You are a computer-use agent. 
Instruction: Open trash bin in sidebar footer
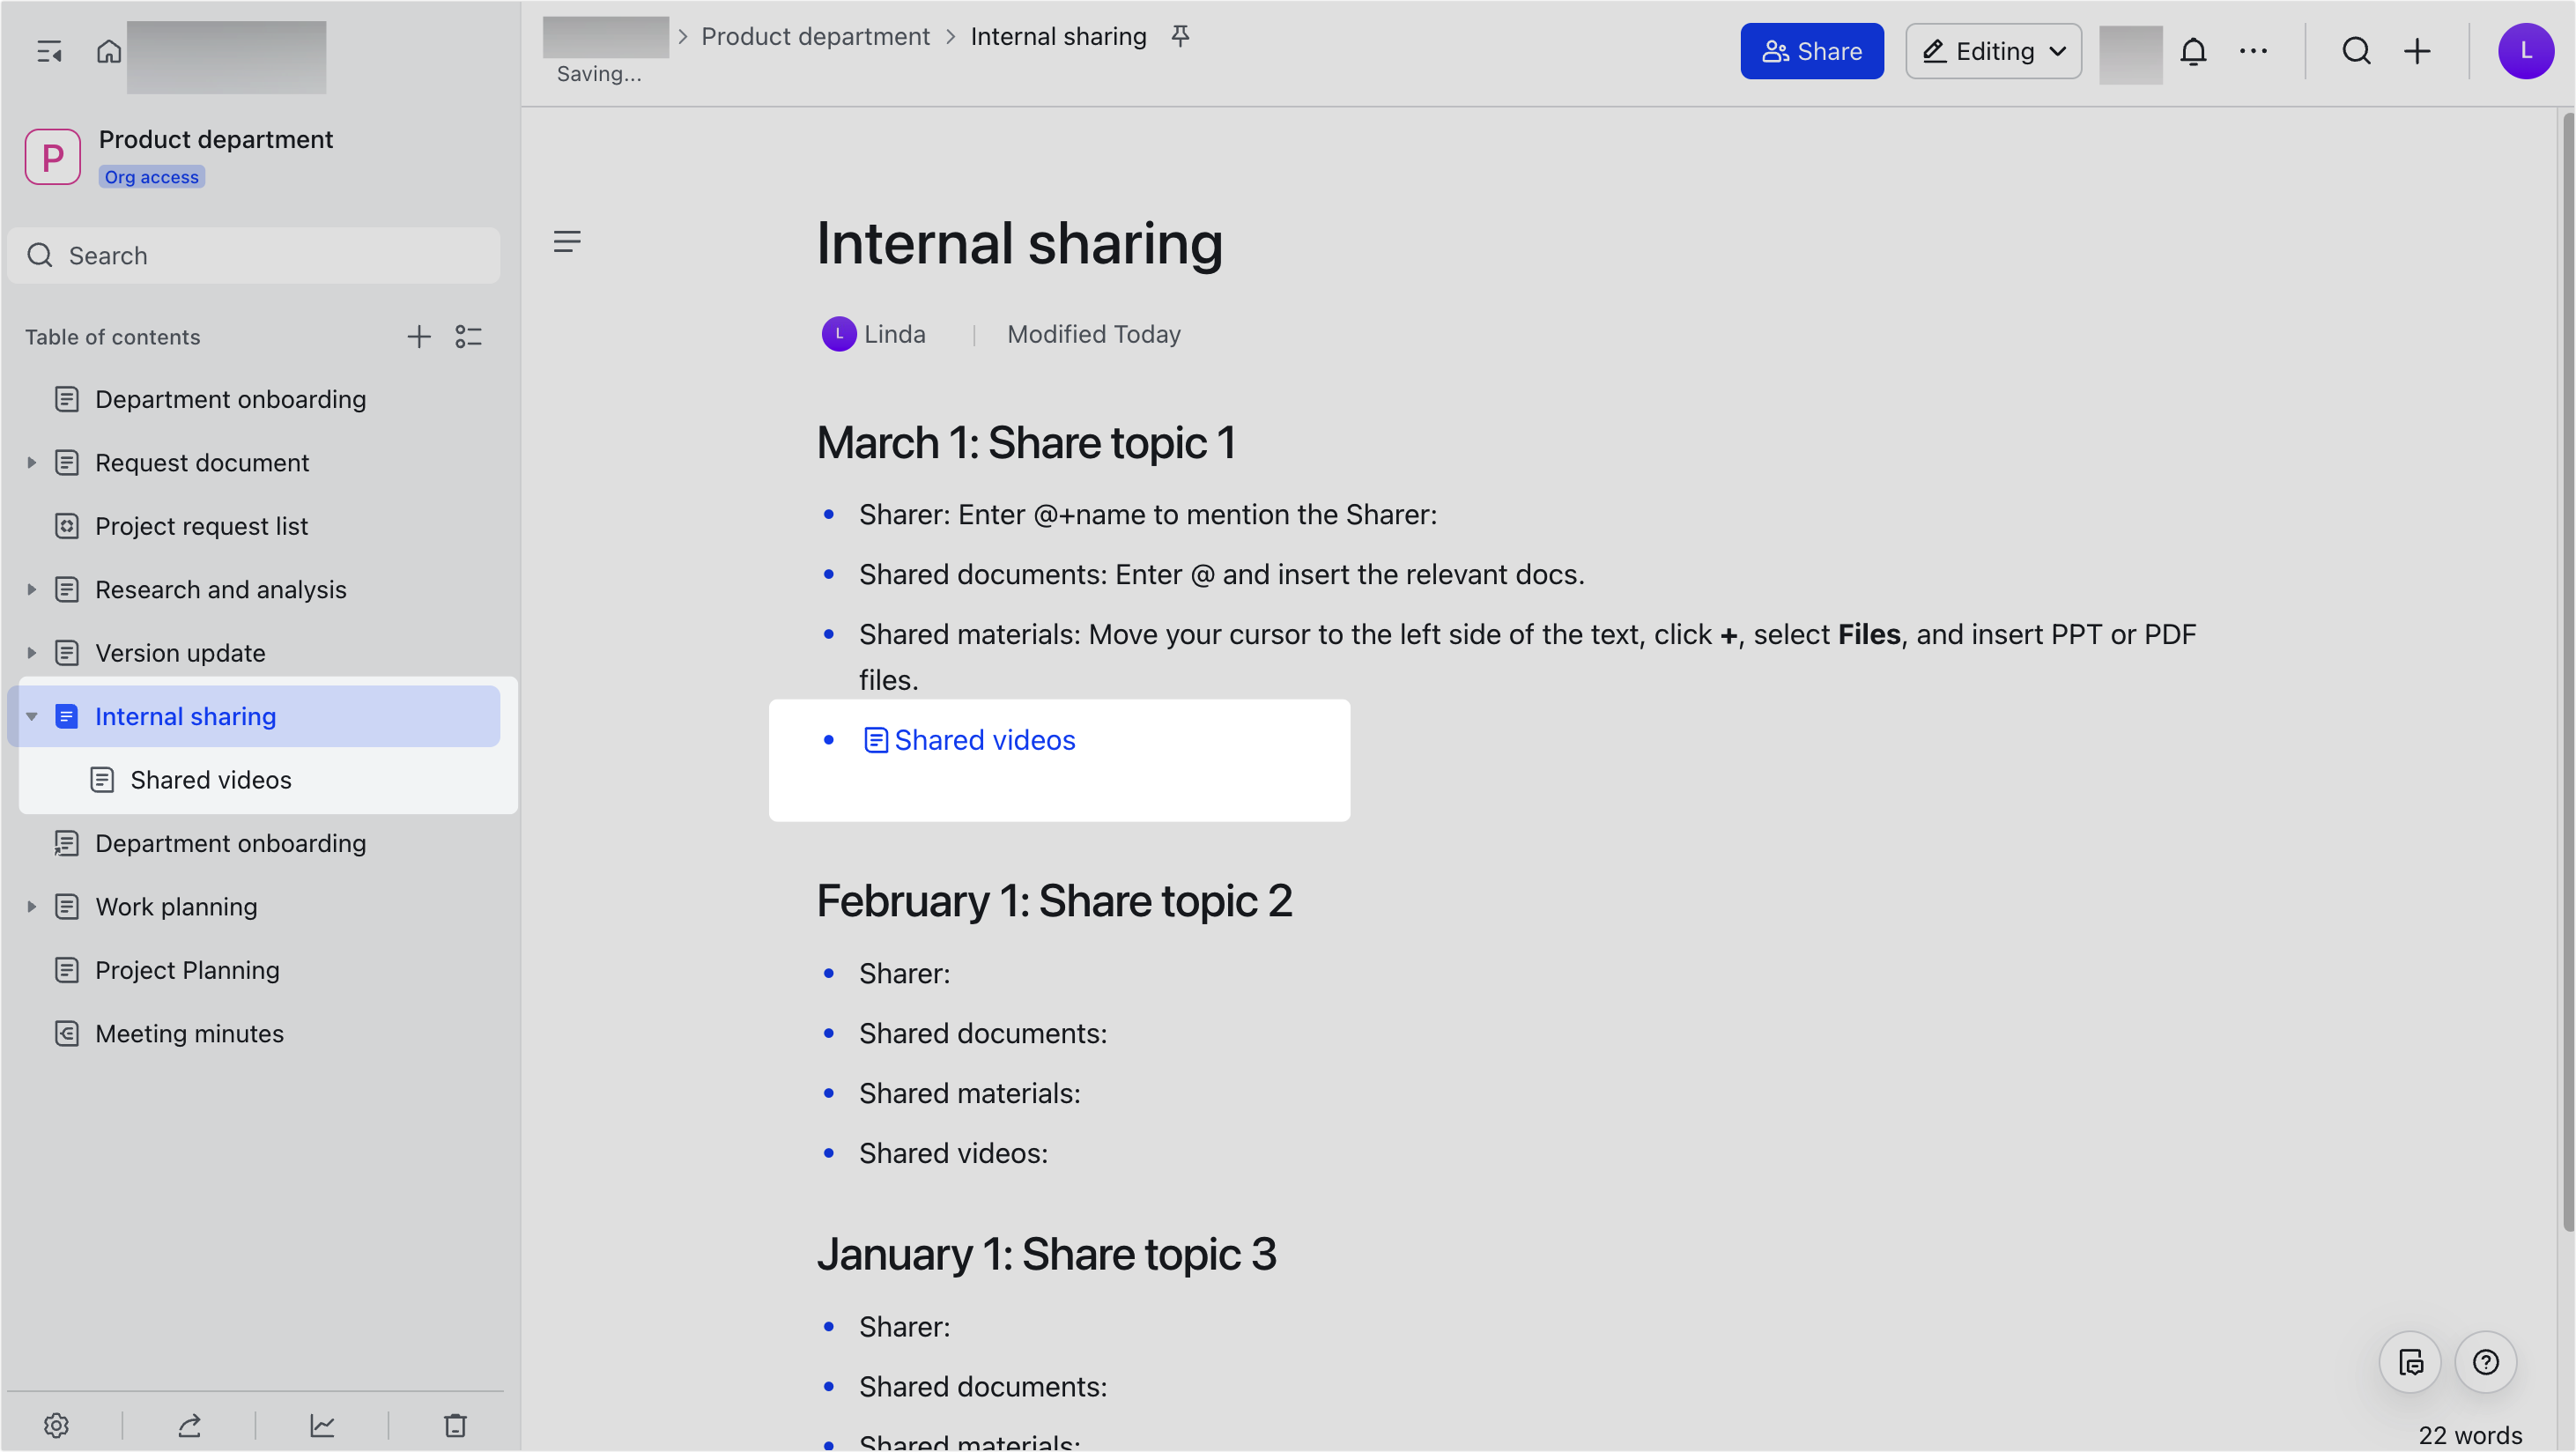(x=455, y=1425)
